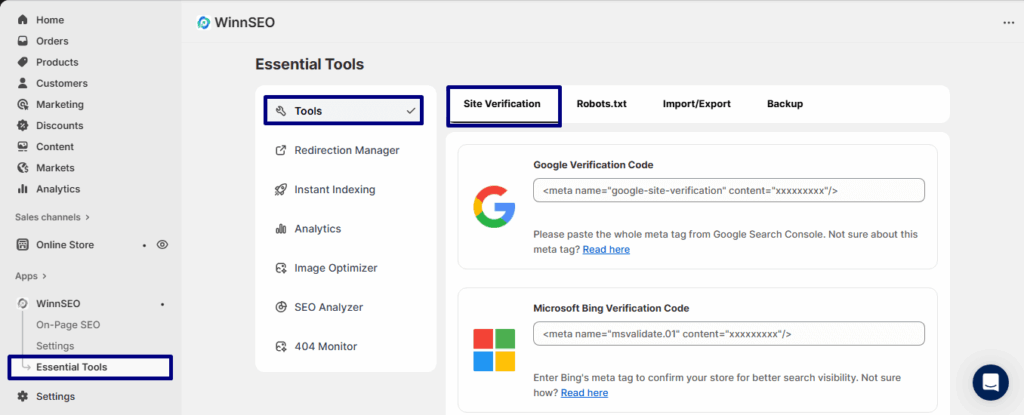Click the 404 Monitor icon

(281, 346)
